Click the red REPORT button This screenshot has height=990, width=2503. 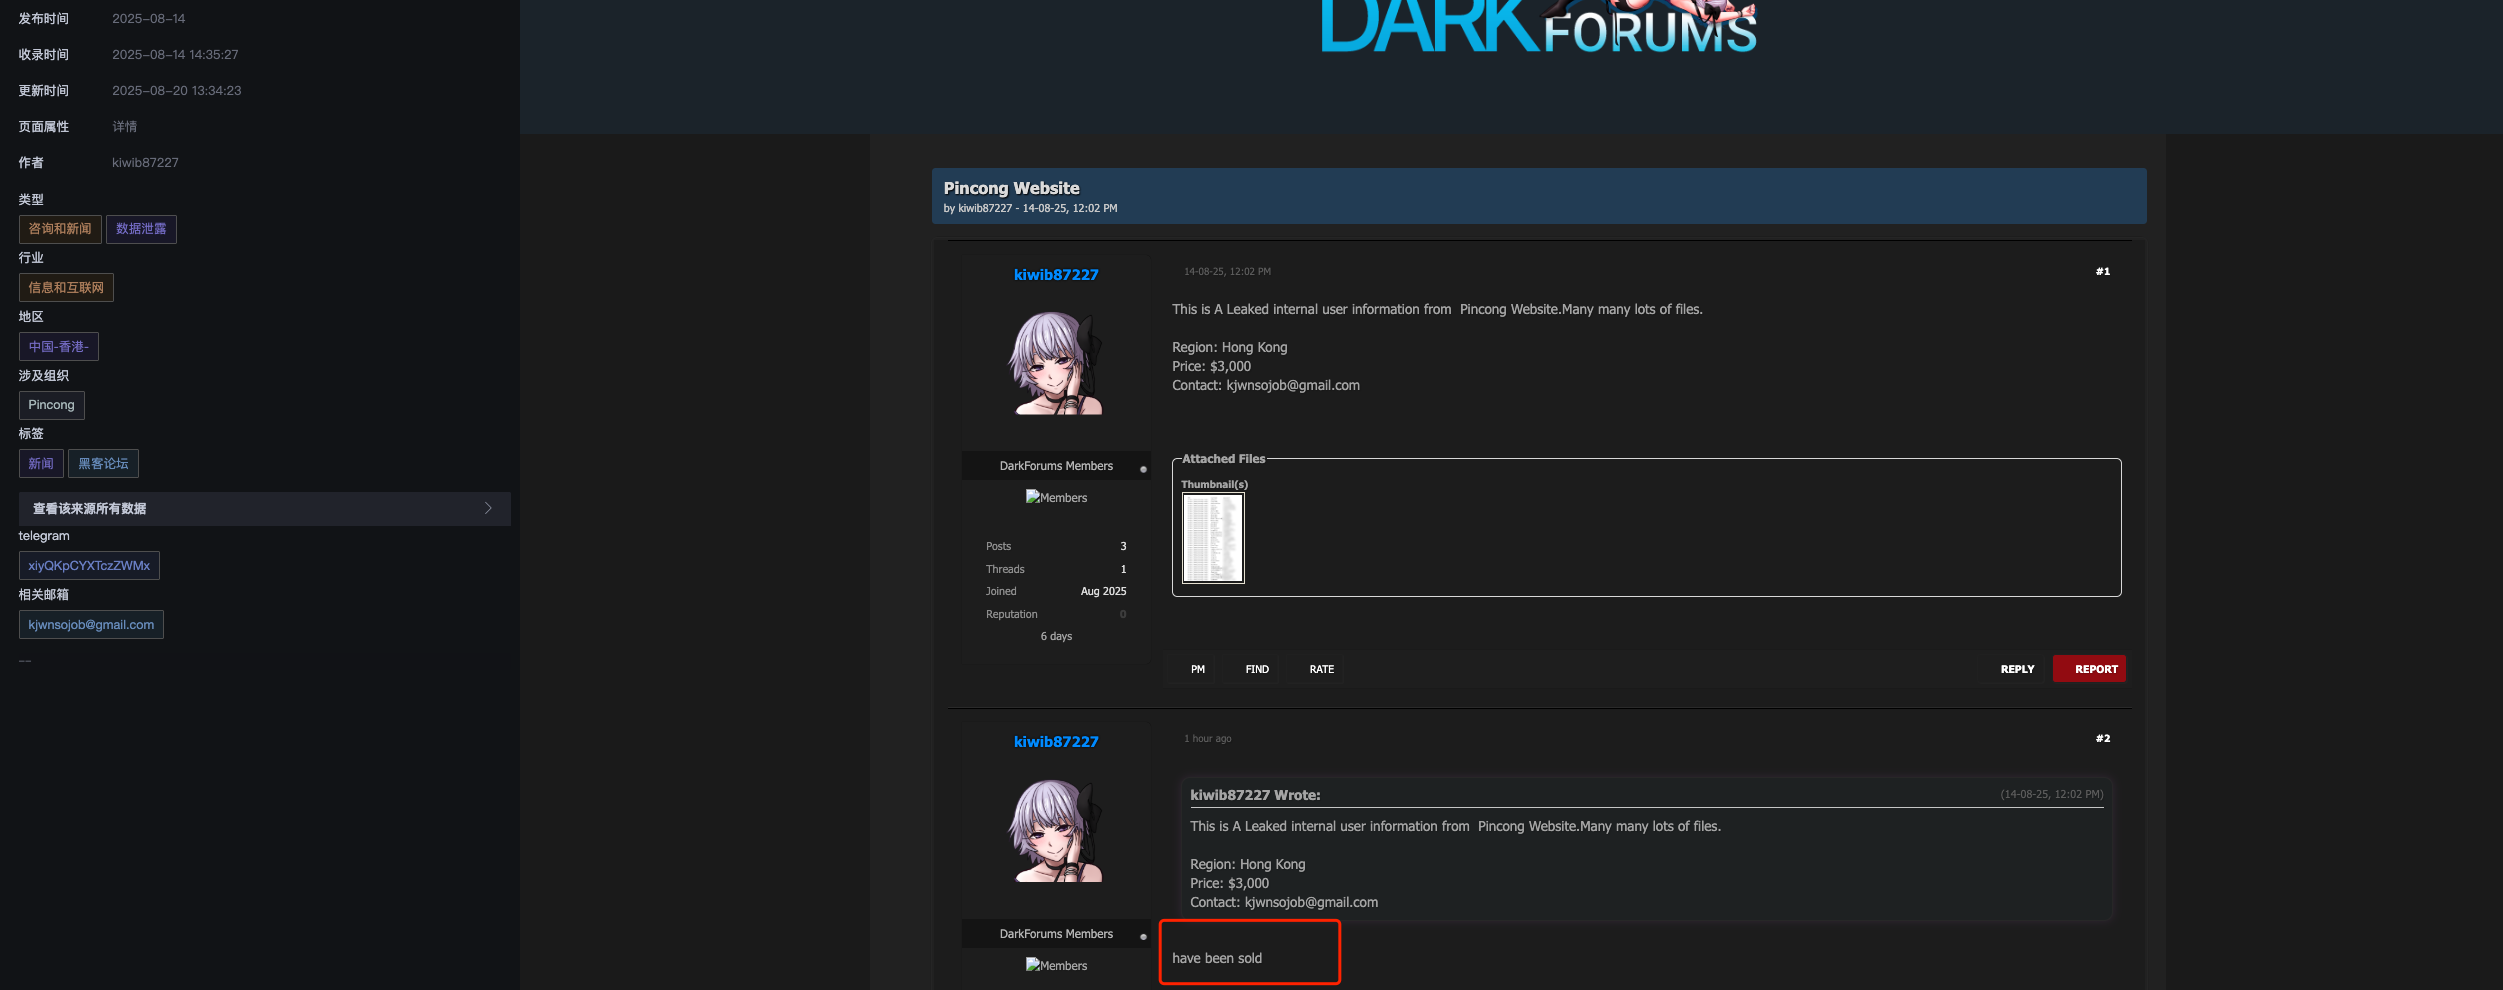pos(2089,669)
